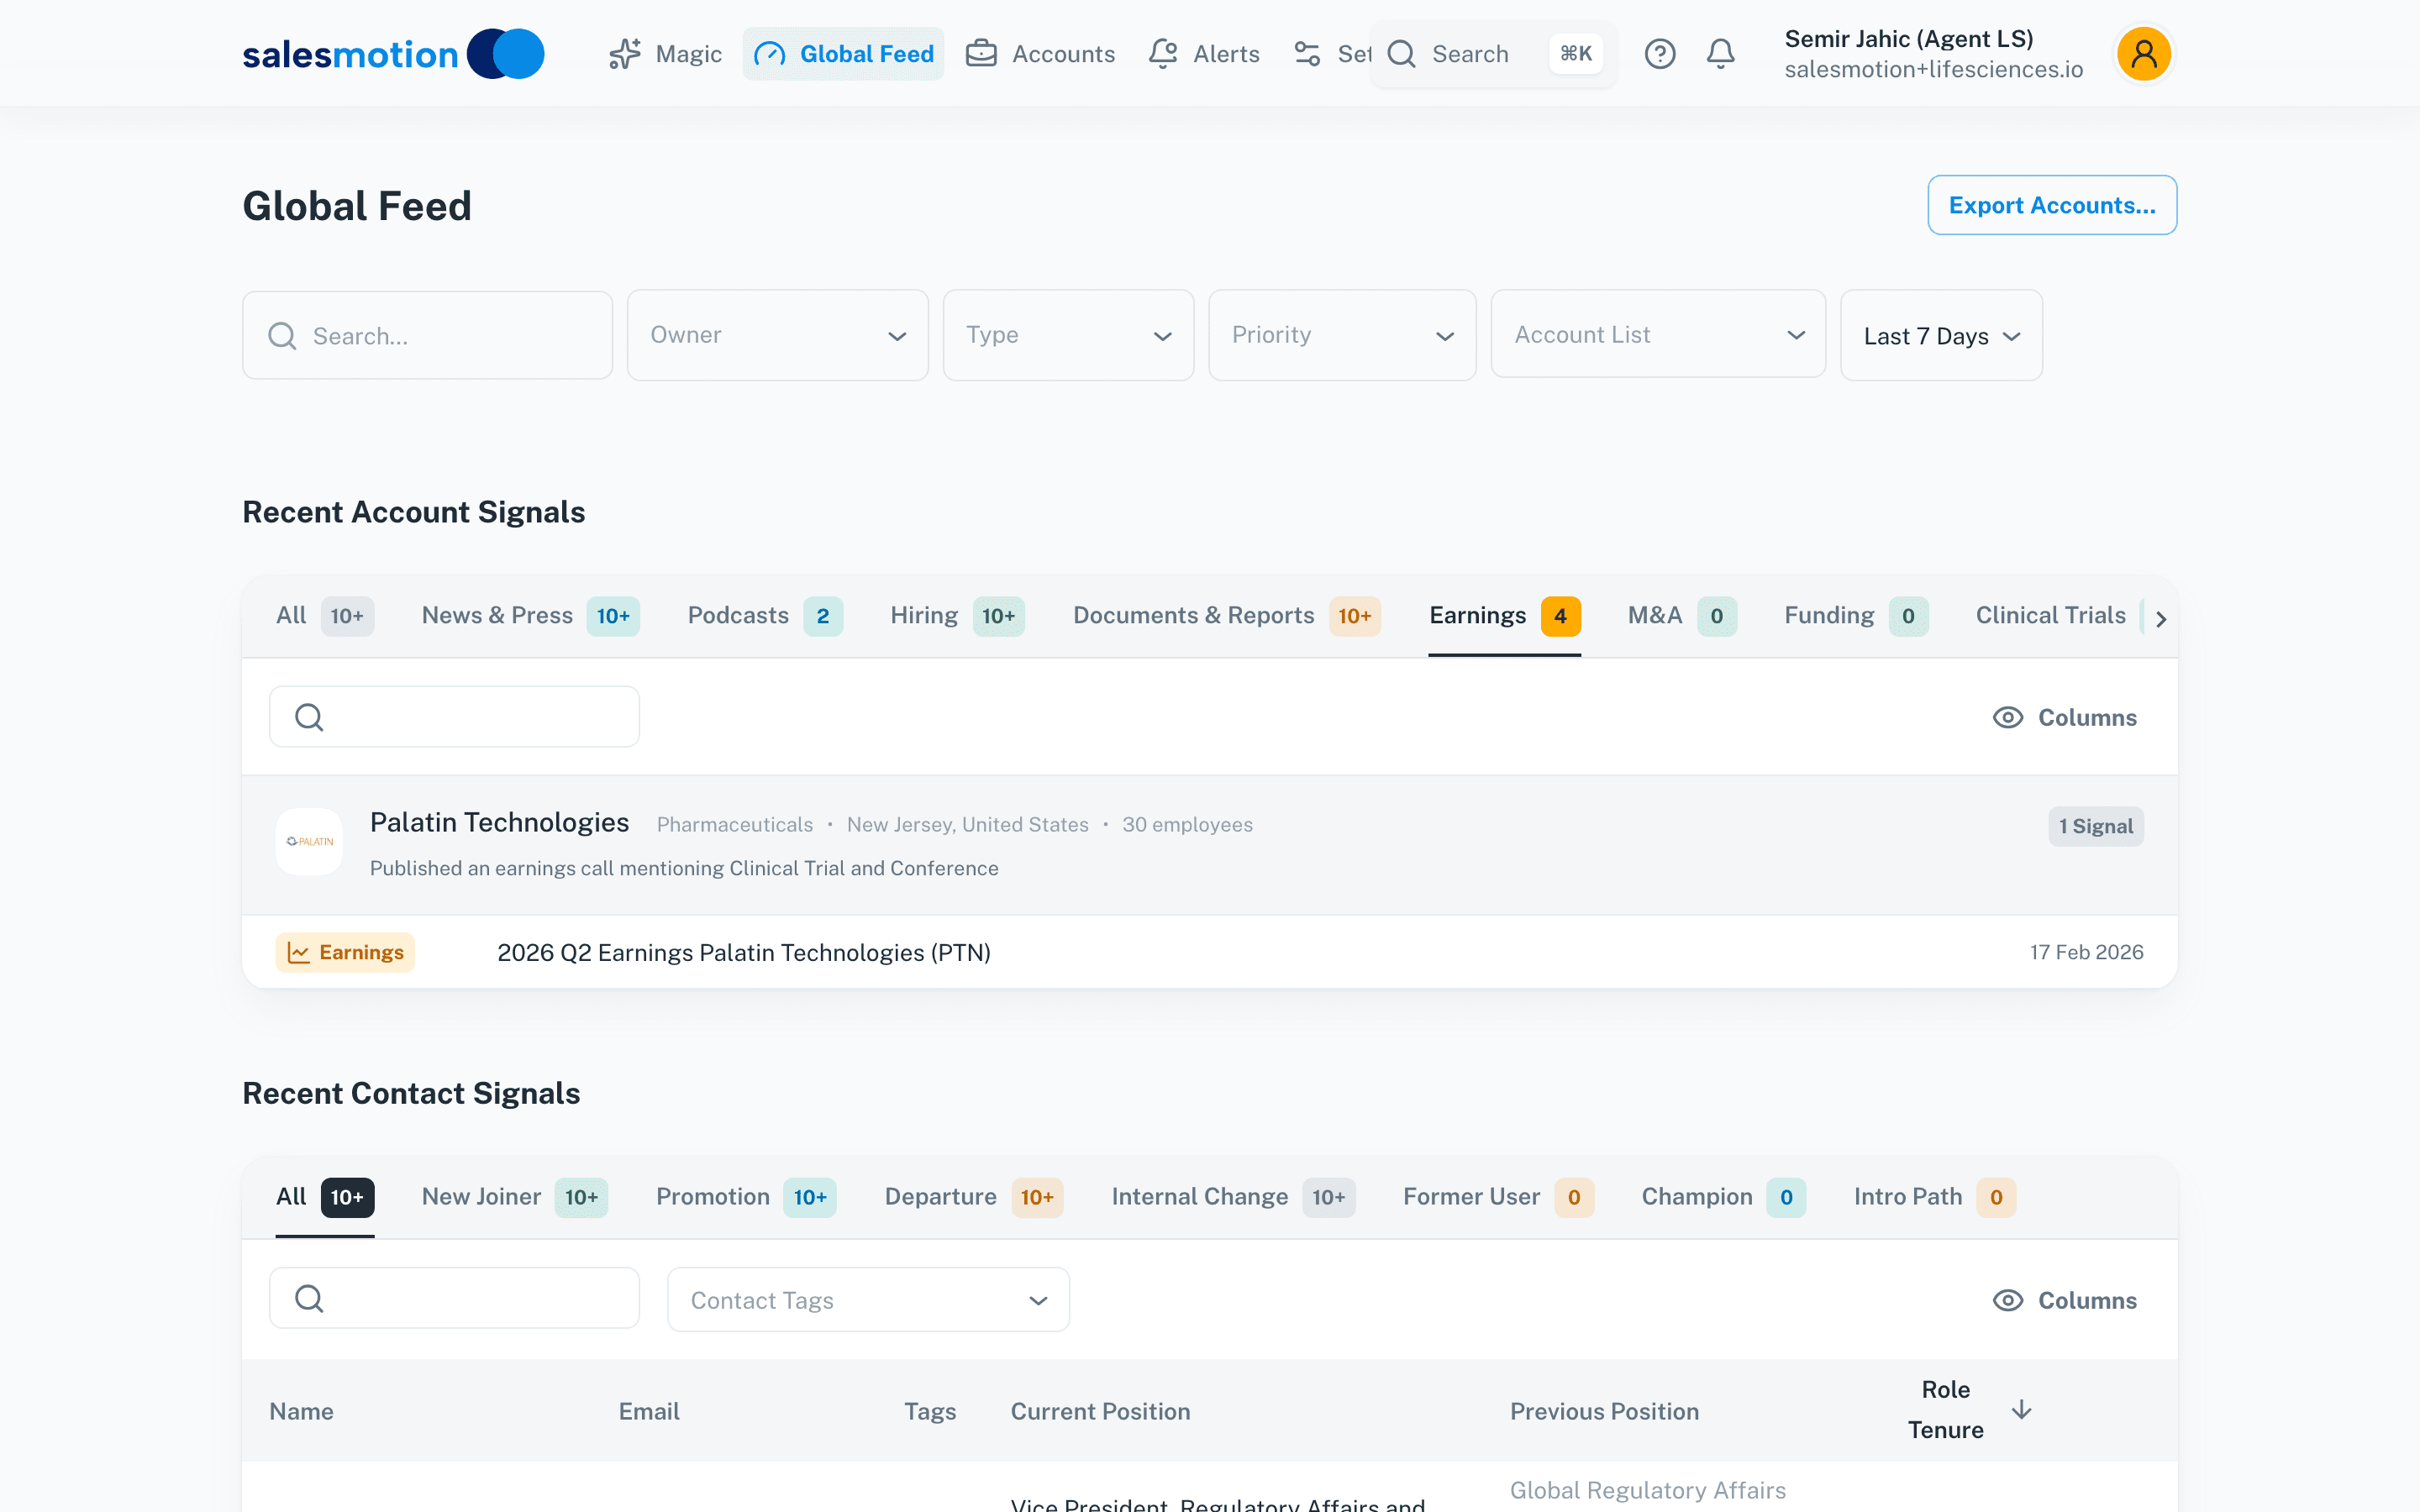Switch to M&A tab

(x=1682, y=616)
